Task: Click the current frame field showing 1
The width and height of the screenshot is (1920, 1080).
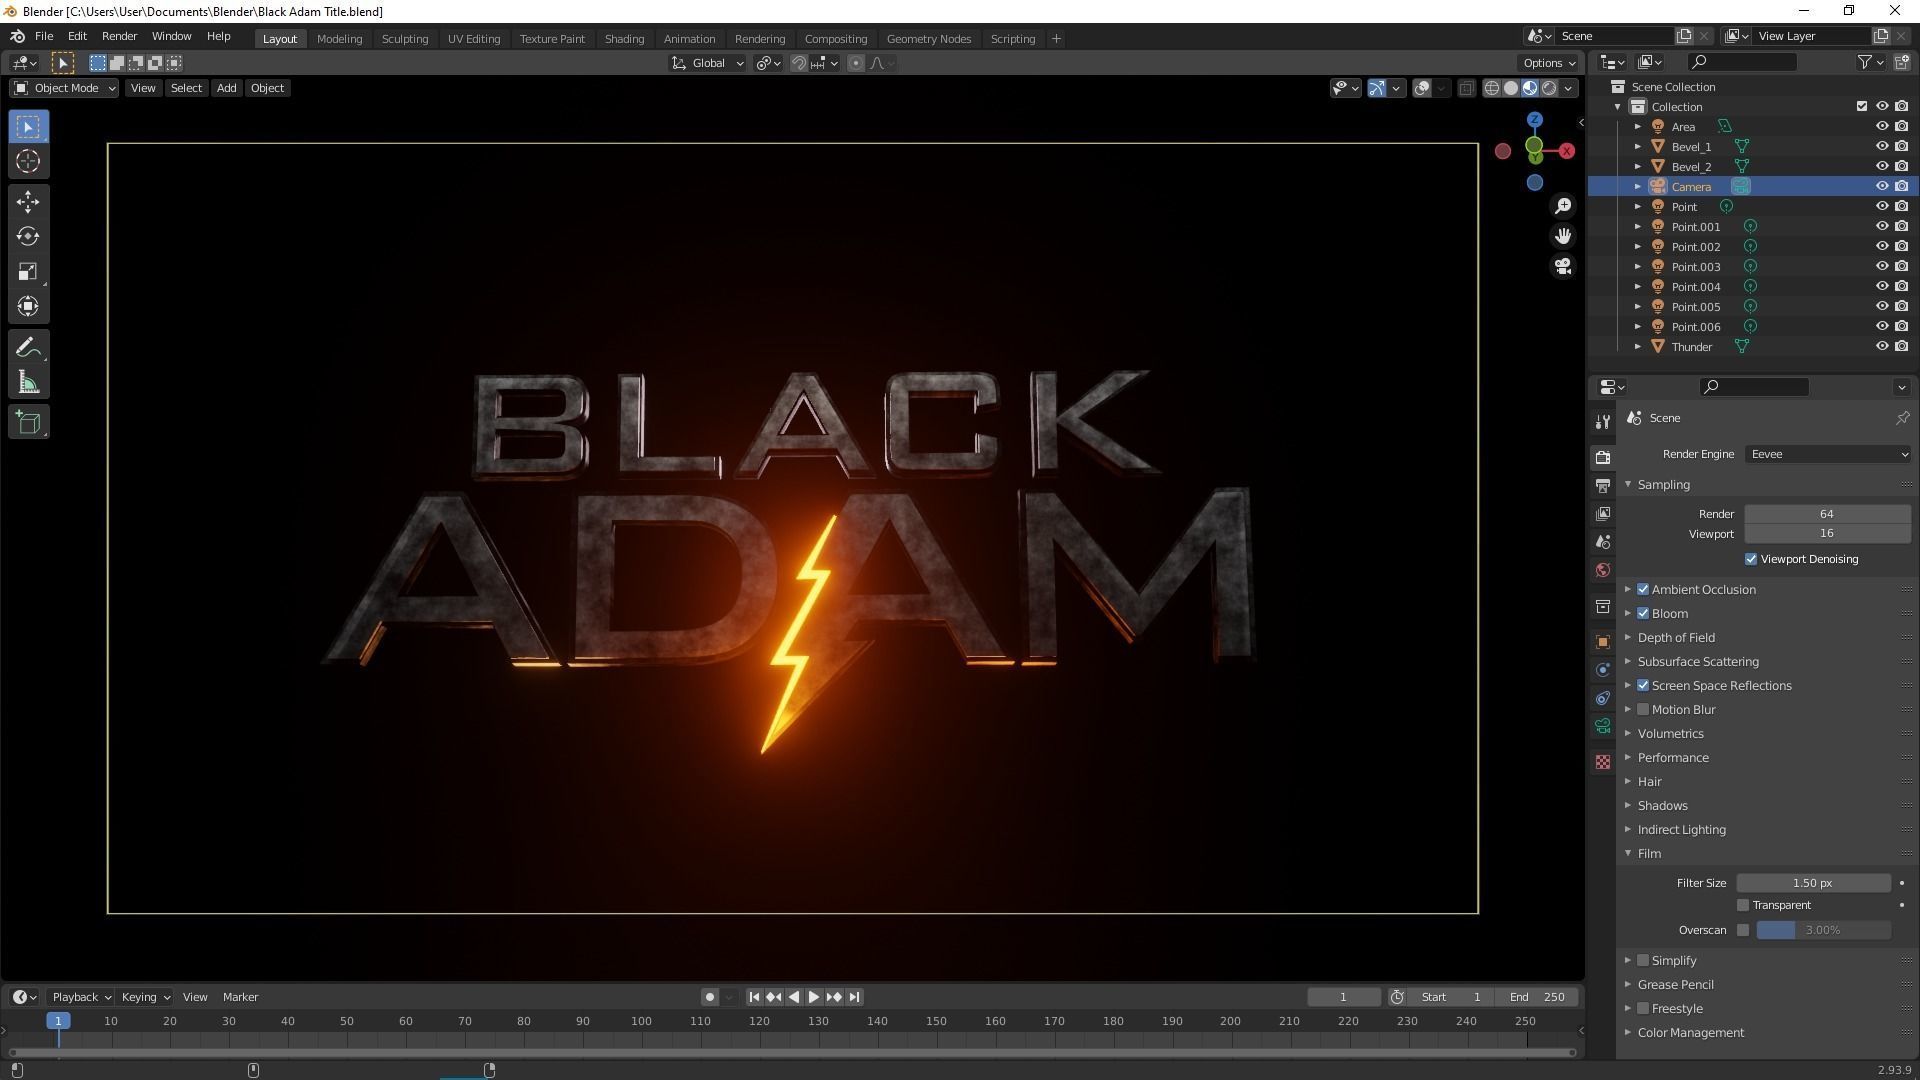Action: 1343,996
